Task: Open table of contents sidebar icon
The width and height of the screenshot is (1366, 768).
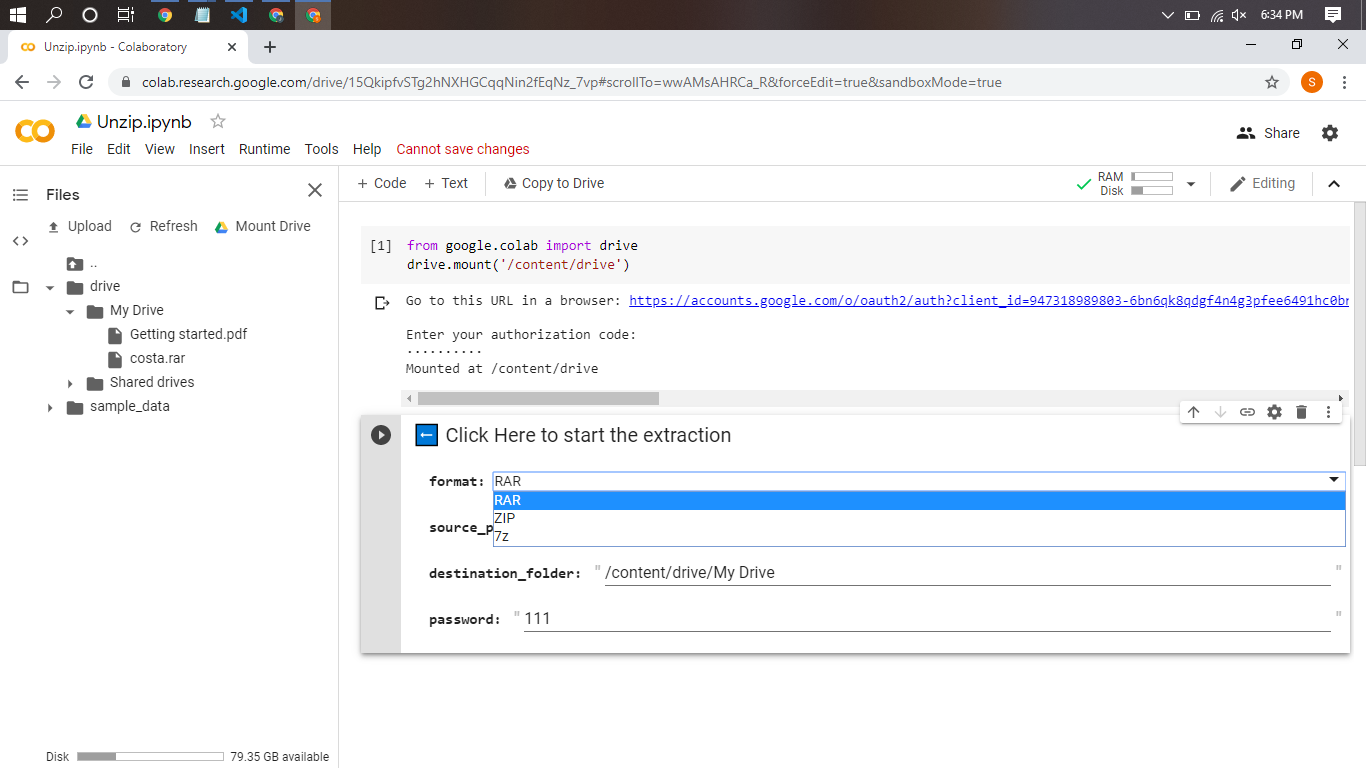Action: coord(20,195)
